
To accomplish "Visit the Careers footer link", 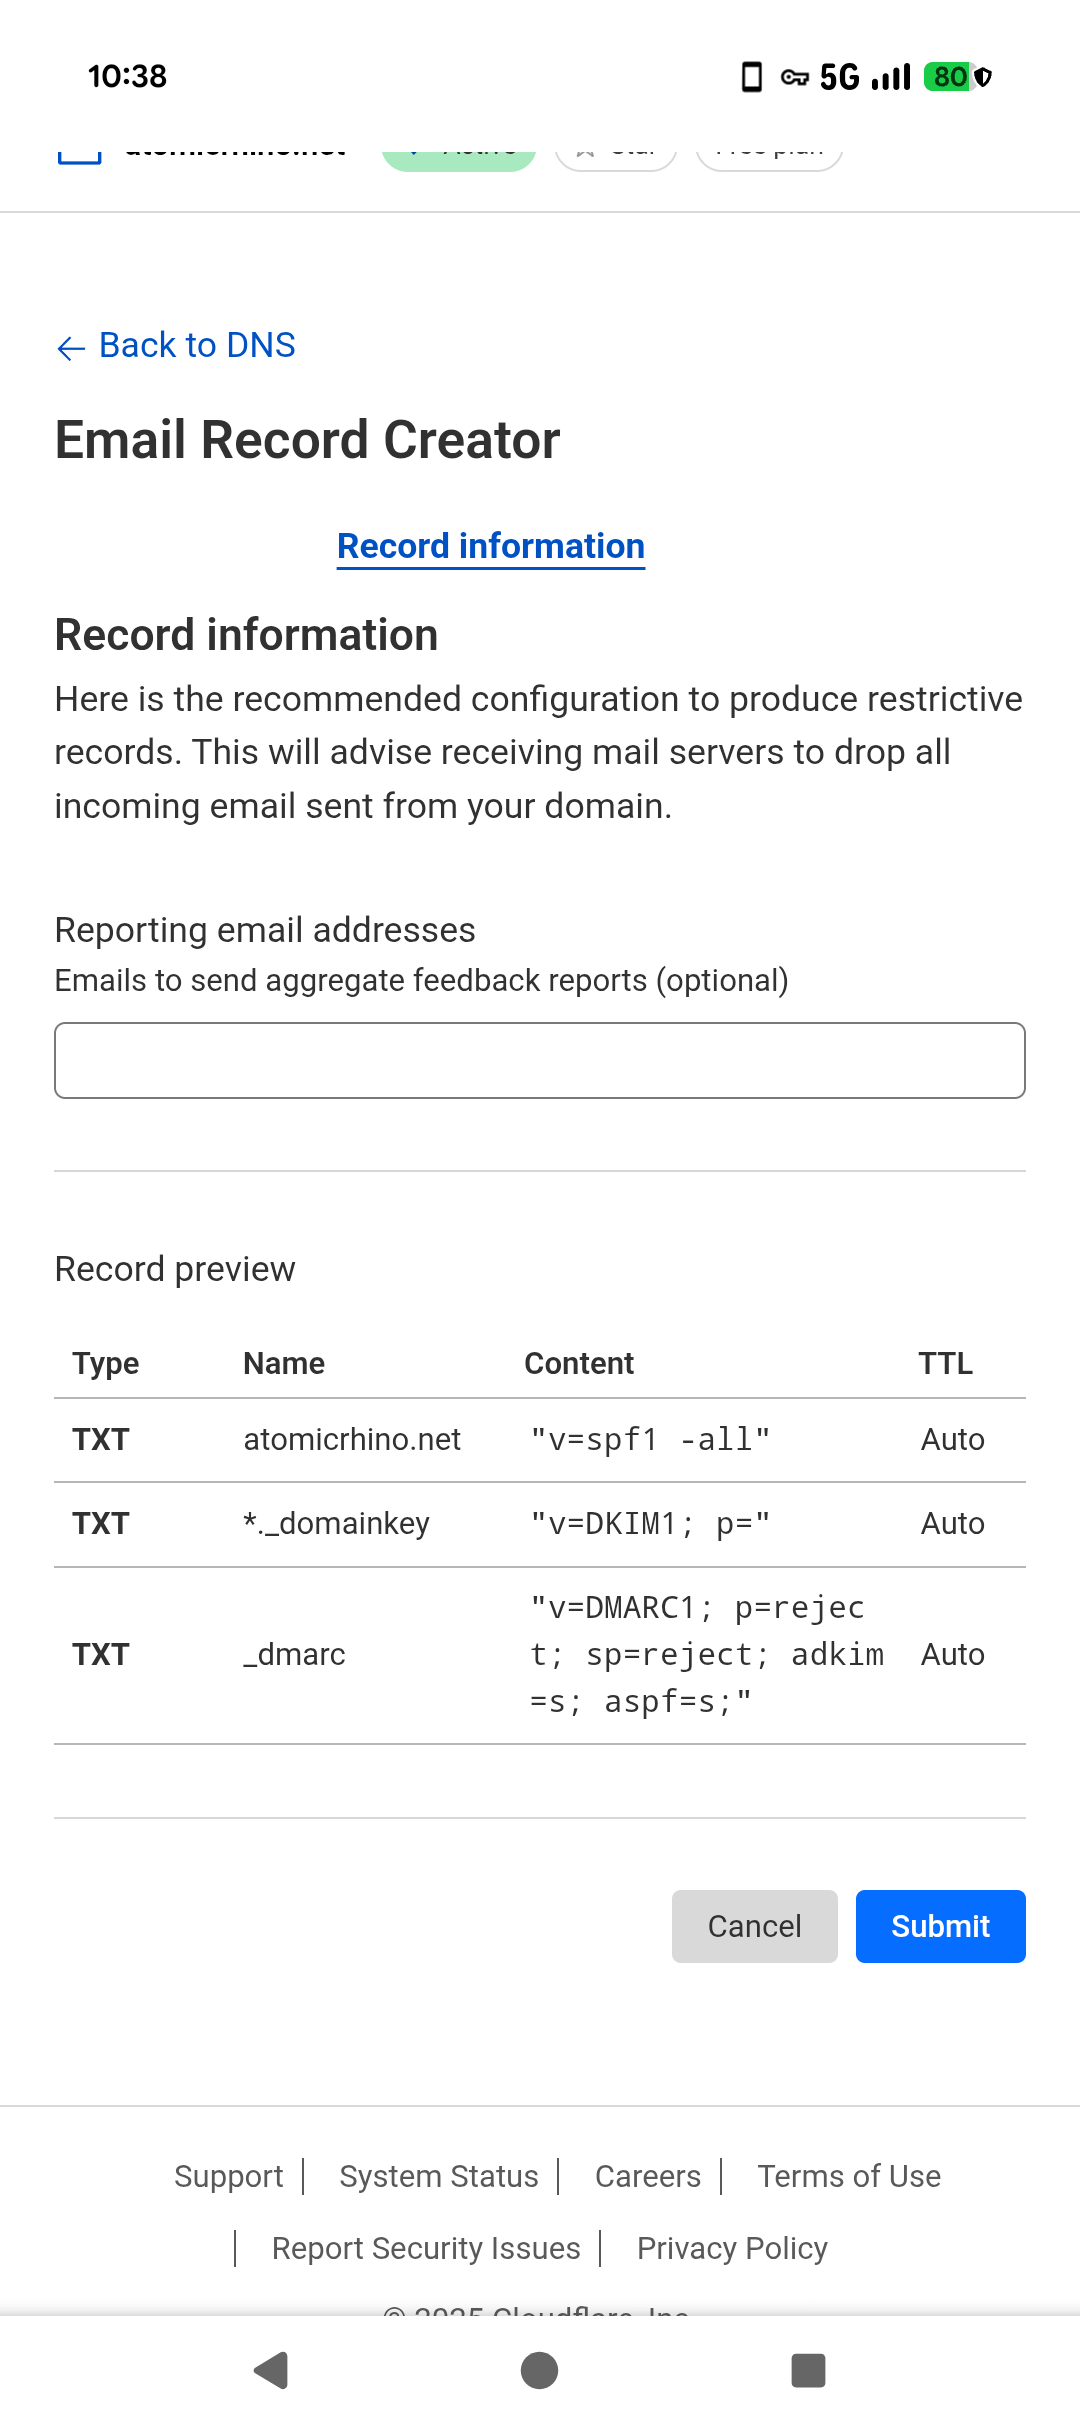I will point(648,2176).
